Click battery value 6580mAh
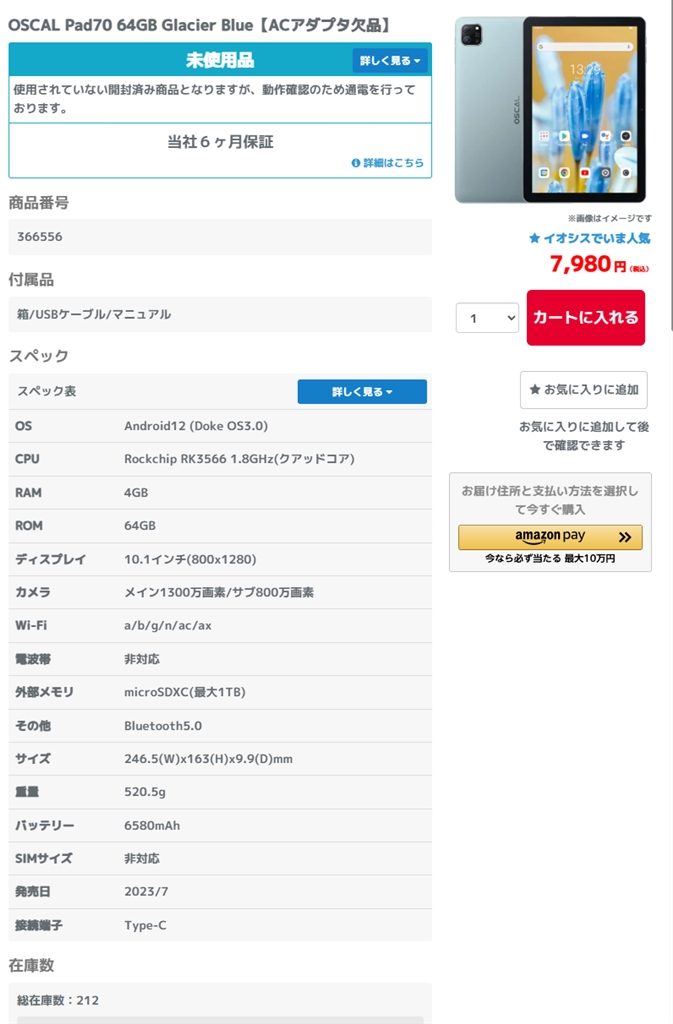The image size is (673, 1024). [152, 825]
